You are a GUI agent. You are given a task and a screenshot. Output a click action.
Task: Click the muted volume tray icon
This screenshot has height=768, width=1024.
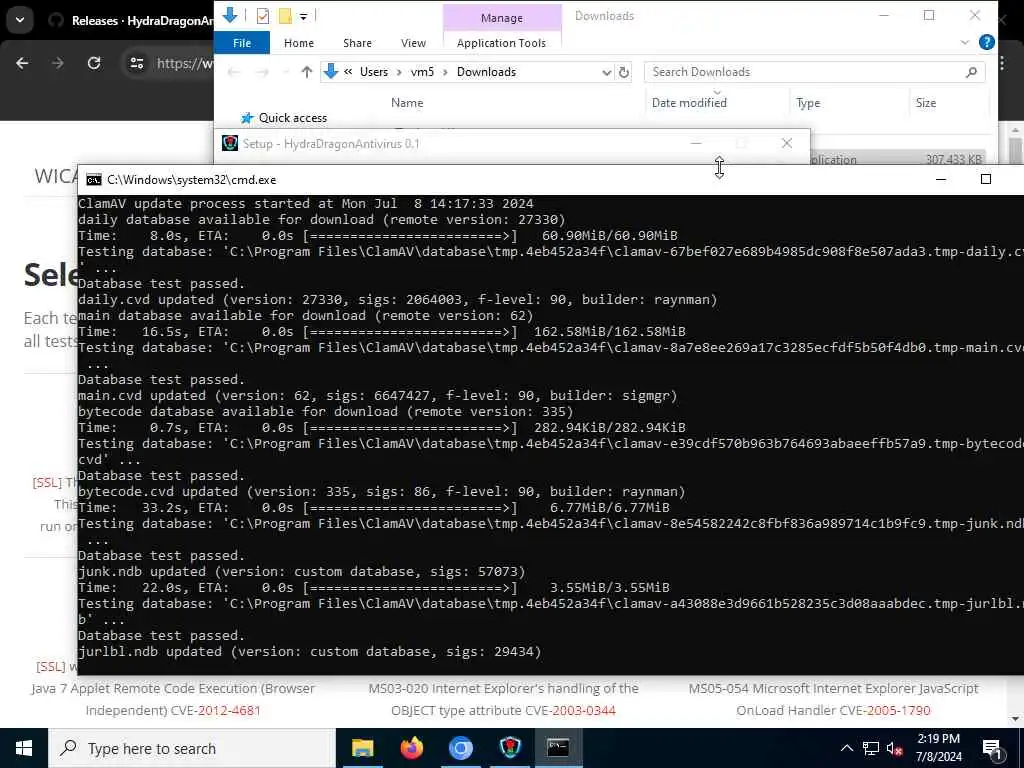coord(895,748)
